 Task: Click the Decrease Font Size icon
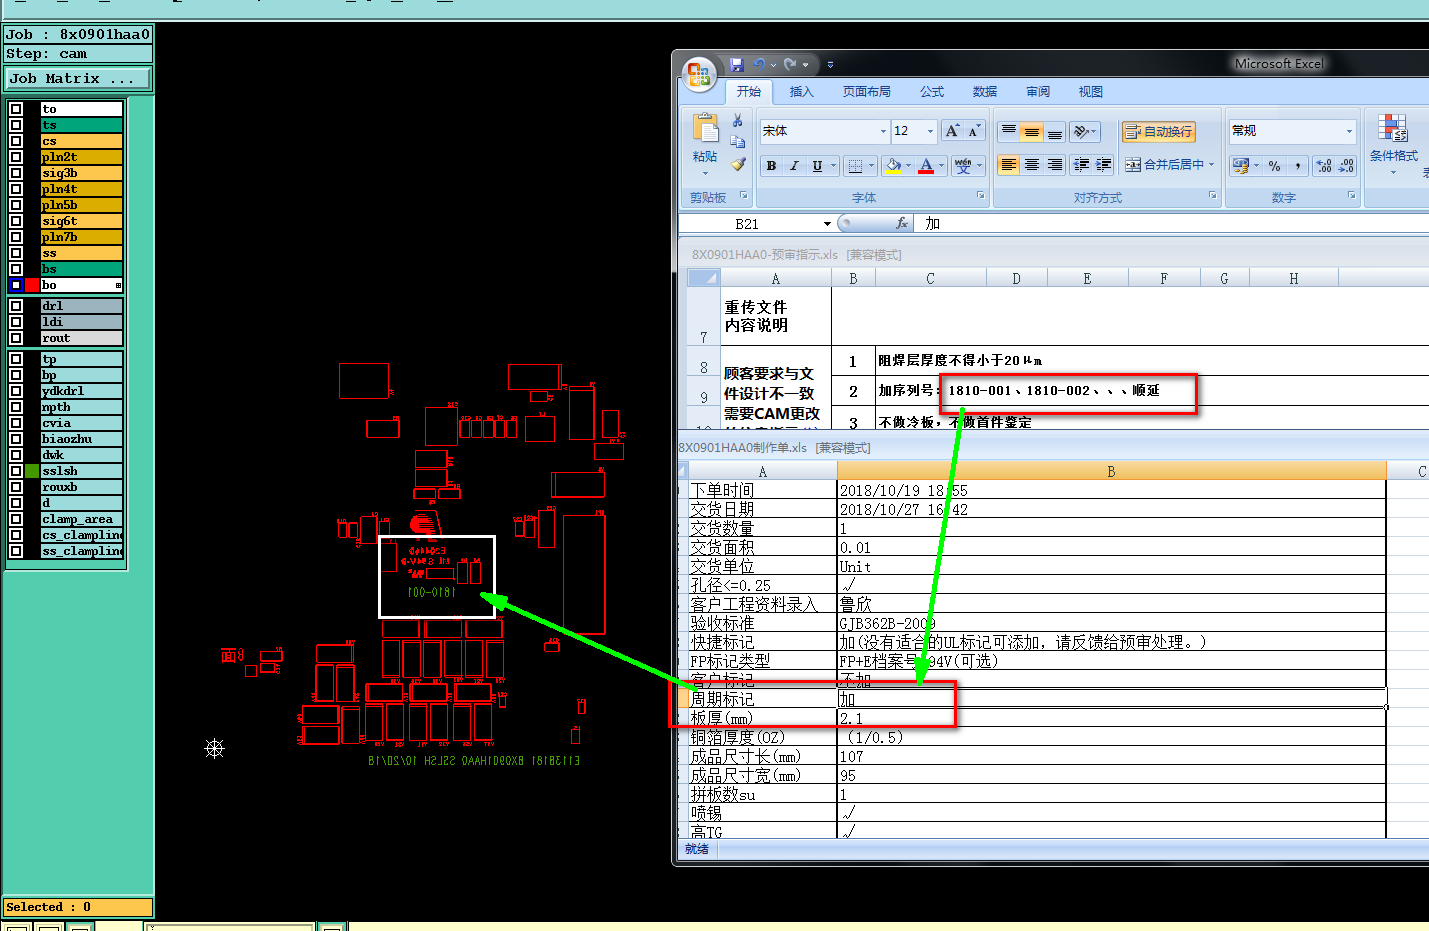click(974, 131)
